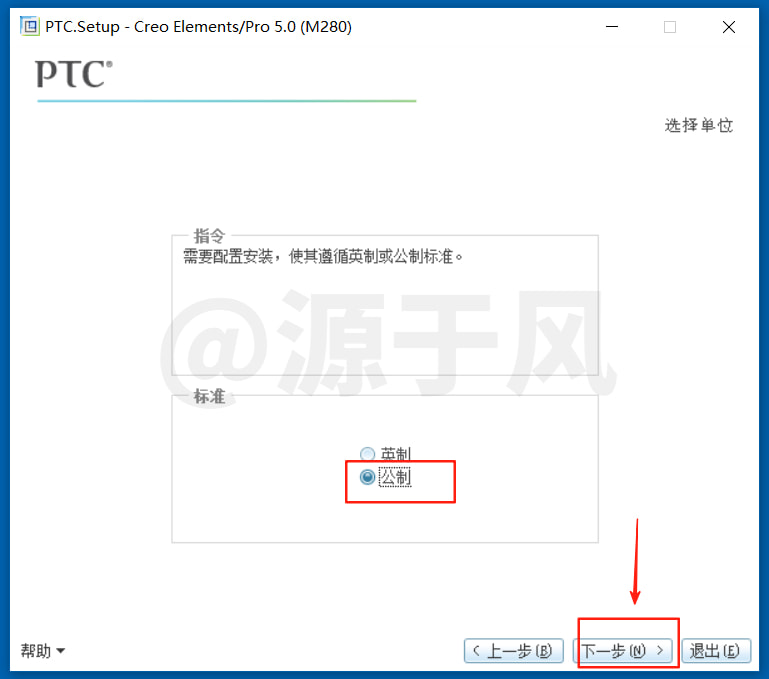The width and height of the screenshot is (769, 679).
Task: Click the PTC.Setup title bar icon
Action: 30,26
